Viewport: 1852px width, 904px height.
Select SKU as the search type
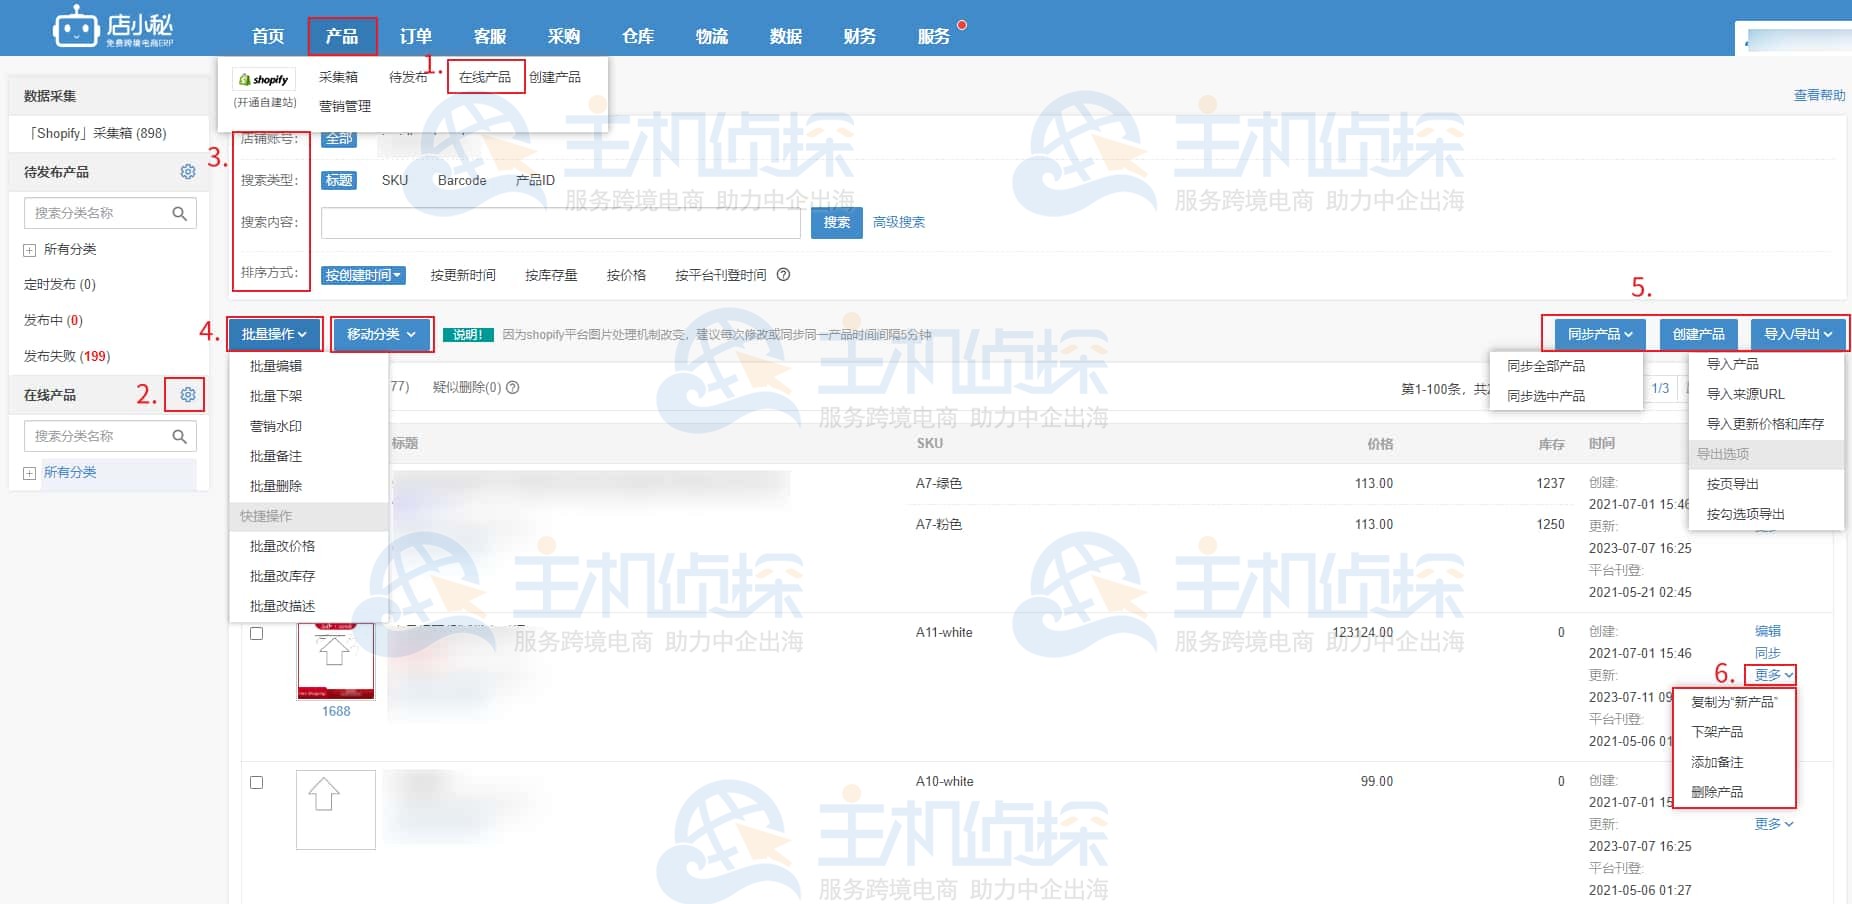pyautogui.click(x=393, y=180)
